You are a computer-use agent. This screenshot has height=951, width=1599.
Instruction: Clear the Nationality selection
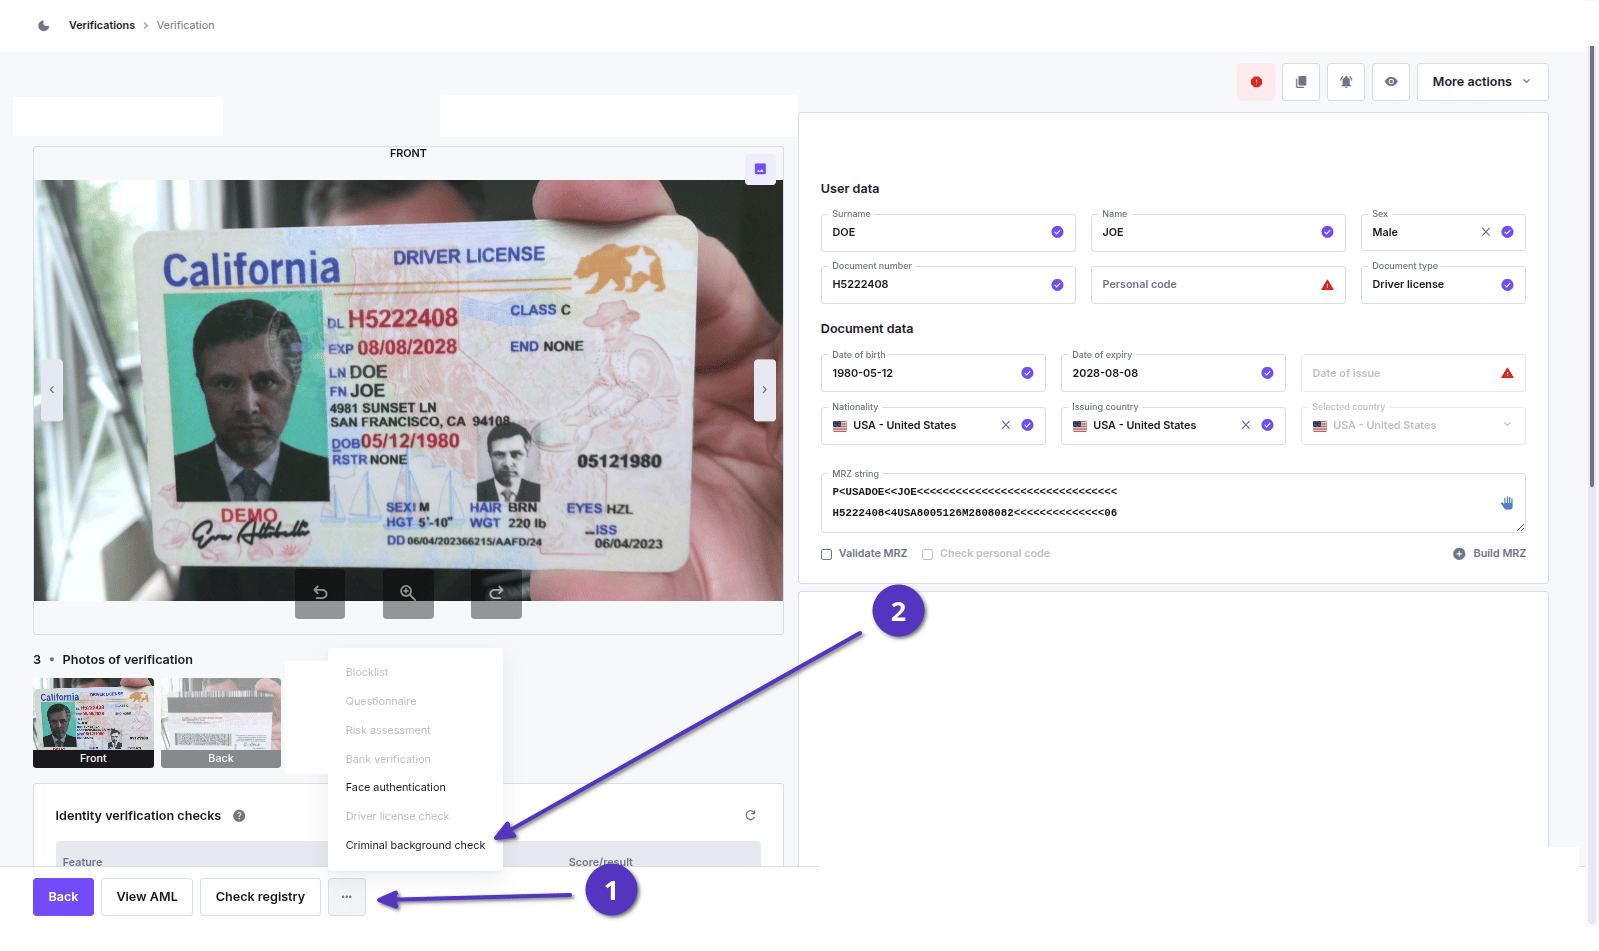coord(1006,425)
